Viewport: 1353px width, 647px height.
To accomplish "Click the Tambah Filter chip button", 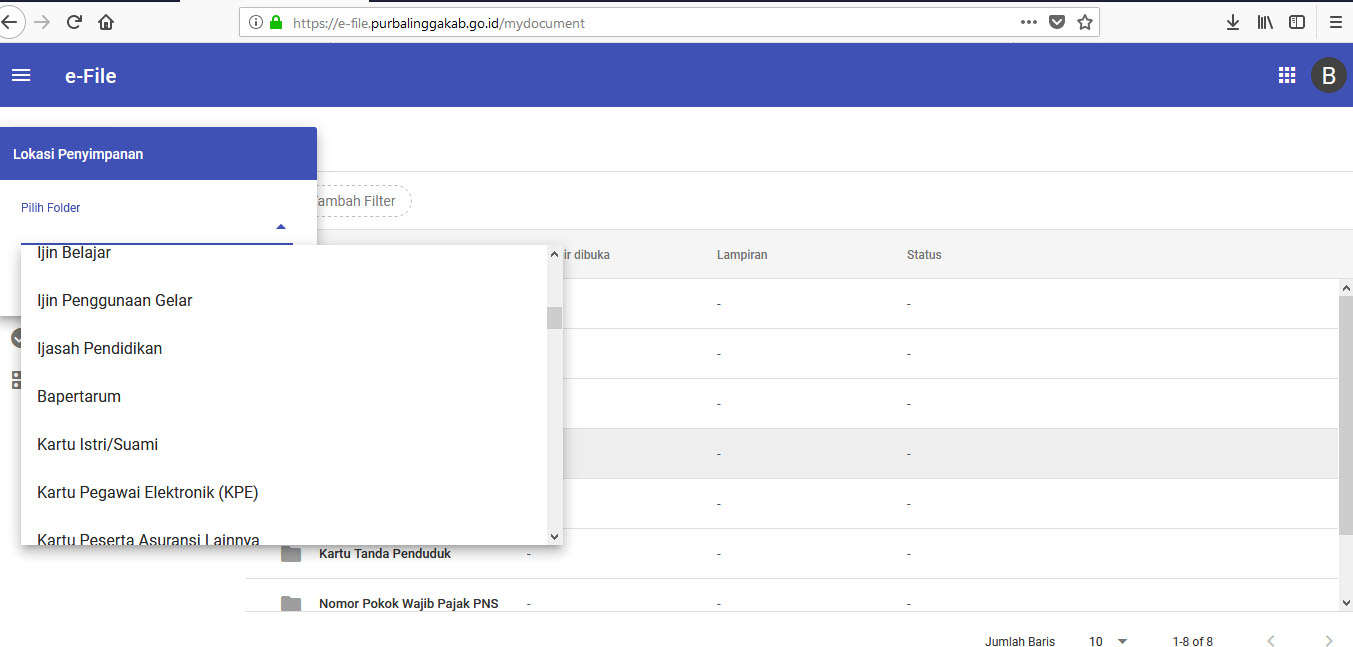I will [362, 201].
